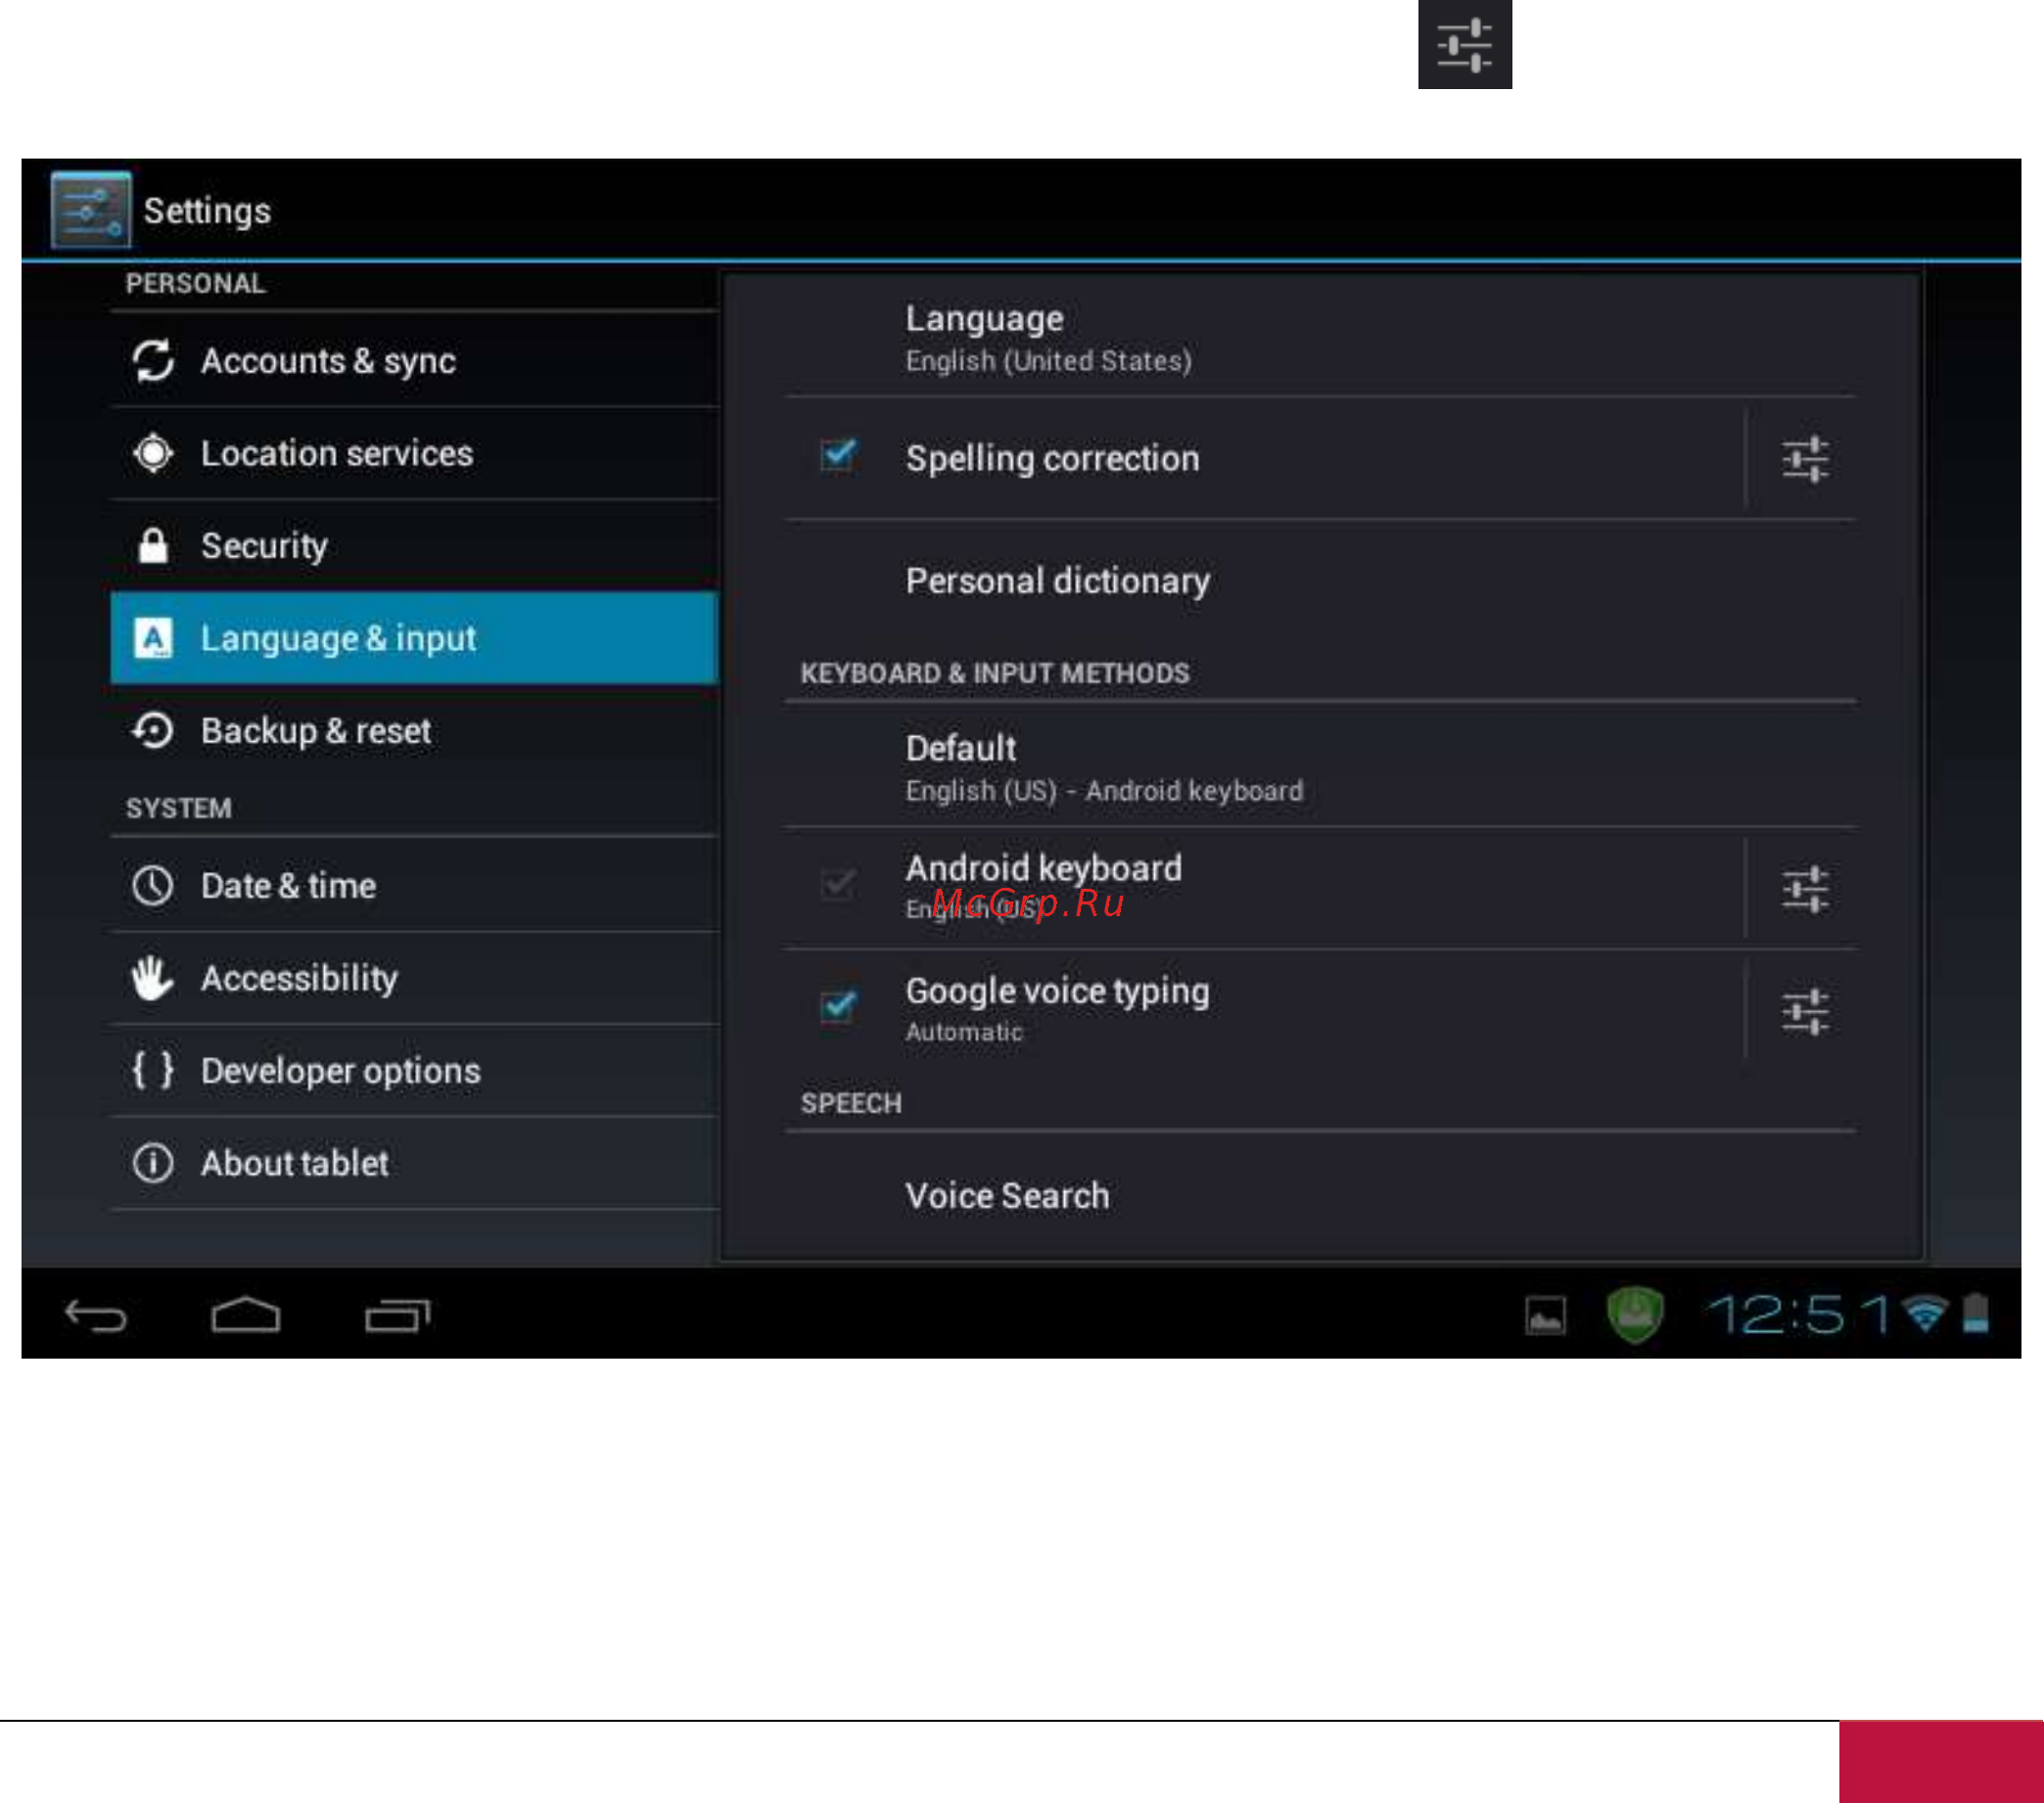
Task: Click the sliders icon above the screenshot
Action: pyautogui.click(x=1465, y=44)
